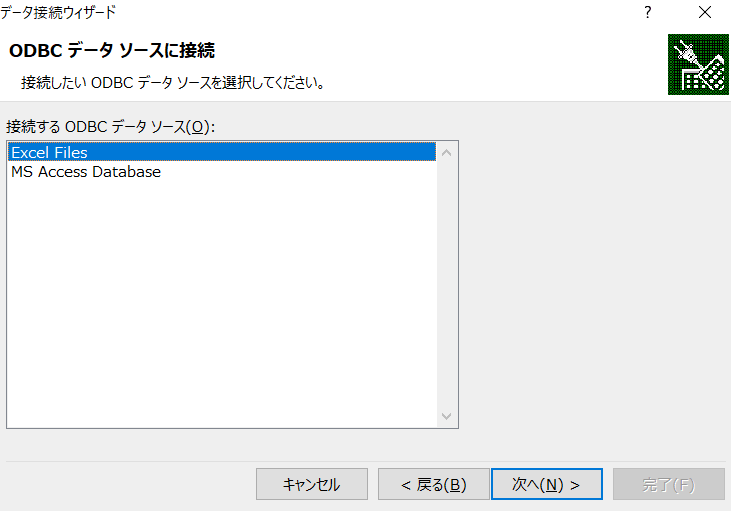
Task: Go back with the 戻る(B) button
Action: 433,485
